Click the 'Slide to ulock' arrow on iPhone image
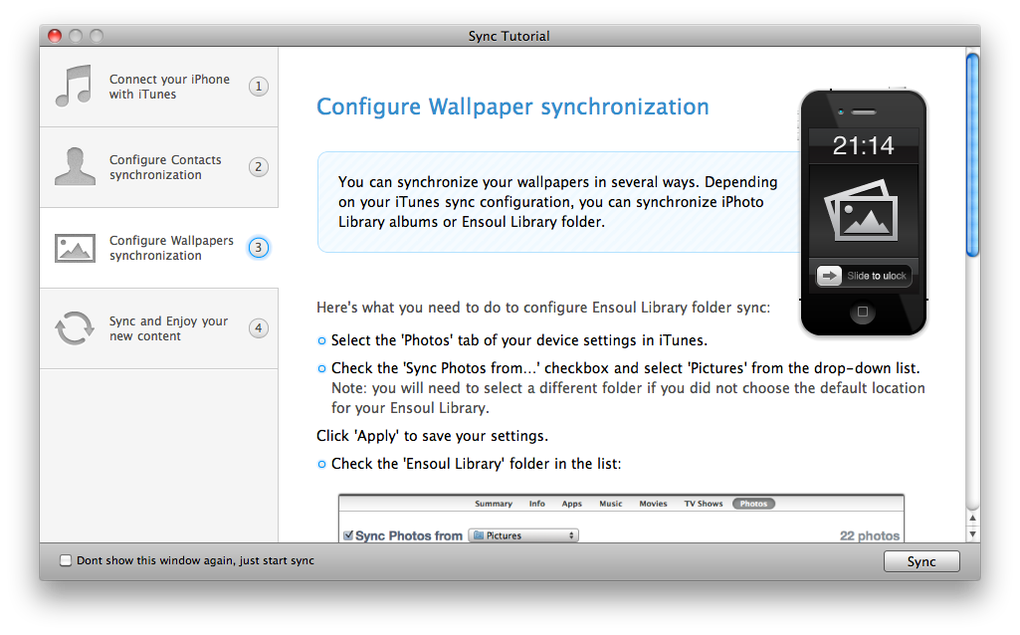 coord(829,276)
